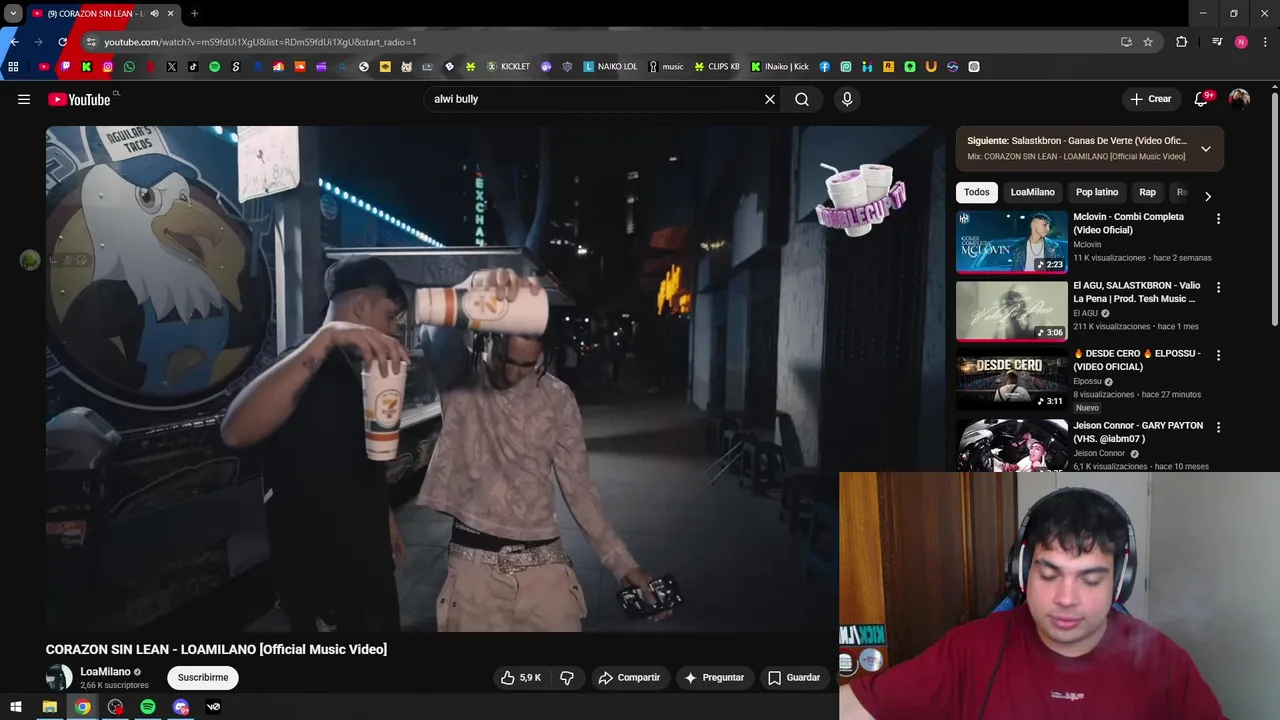
Task: Bookmark this page with the star icon
Action: (1148, 42)
